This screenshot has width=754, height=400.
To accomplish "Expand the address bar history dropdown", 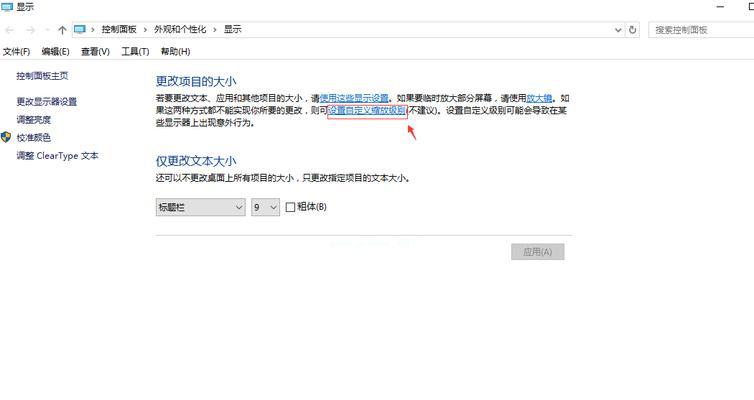I will [618, 30].
